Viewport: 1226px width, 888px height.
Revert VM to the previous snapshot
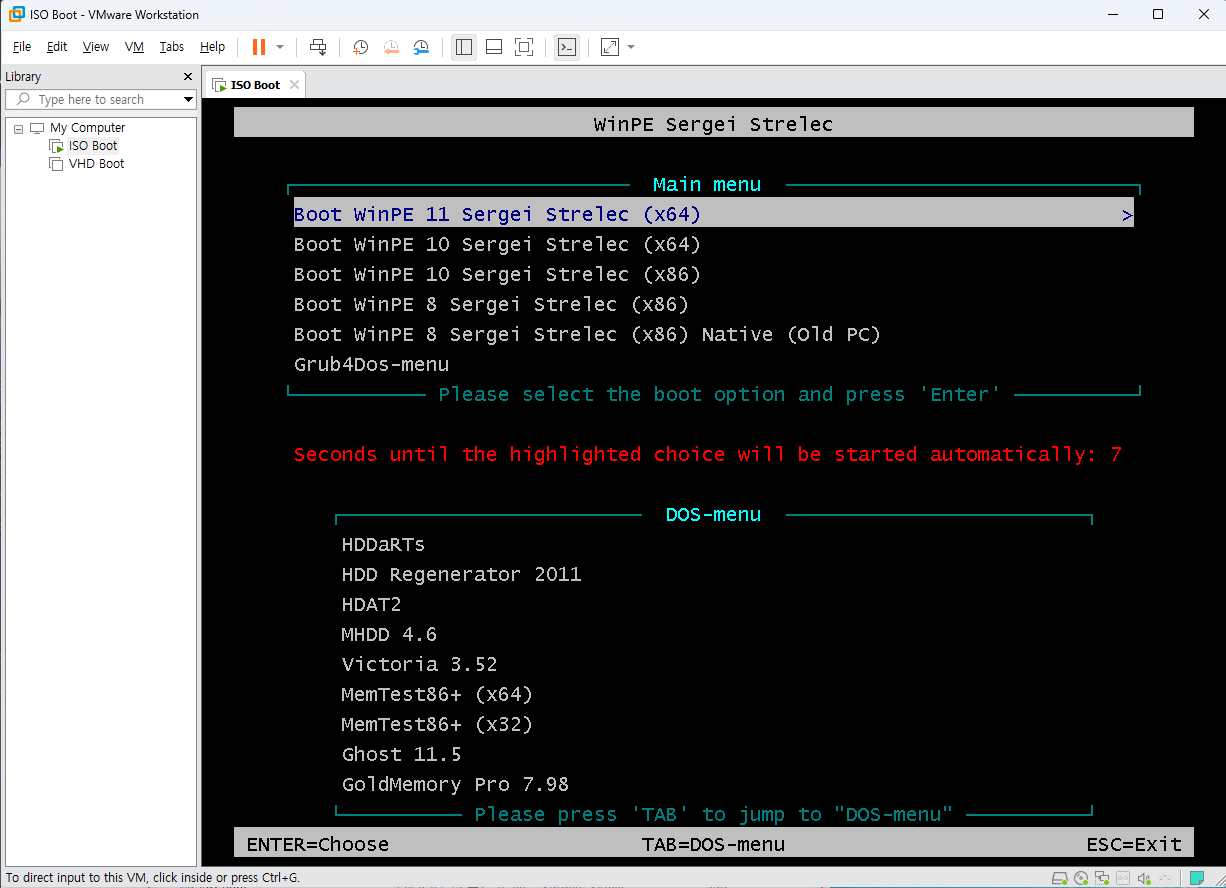pyautogui.click(x=391, y=47)
